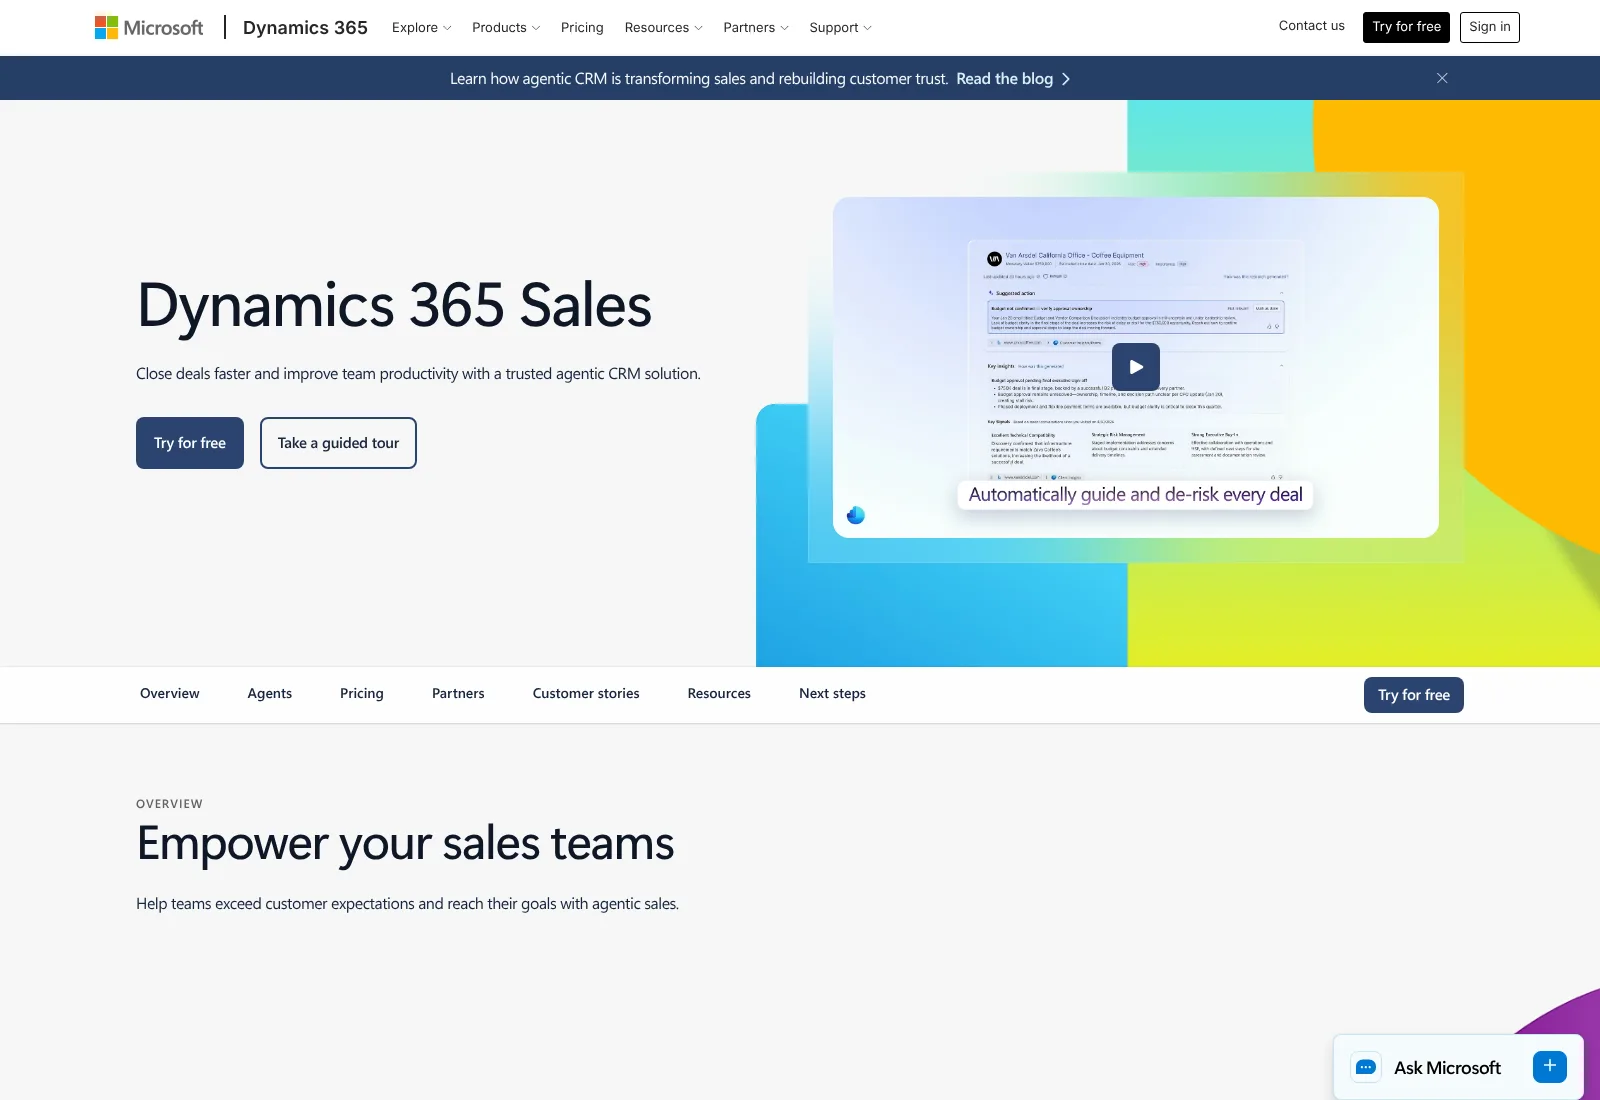Click the Dynamics 365 icon in video corner
Screen dimensions: 1600x1100
(856, 515)
